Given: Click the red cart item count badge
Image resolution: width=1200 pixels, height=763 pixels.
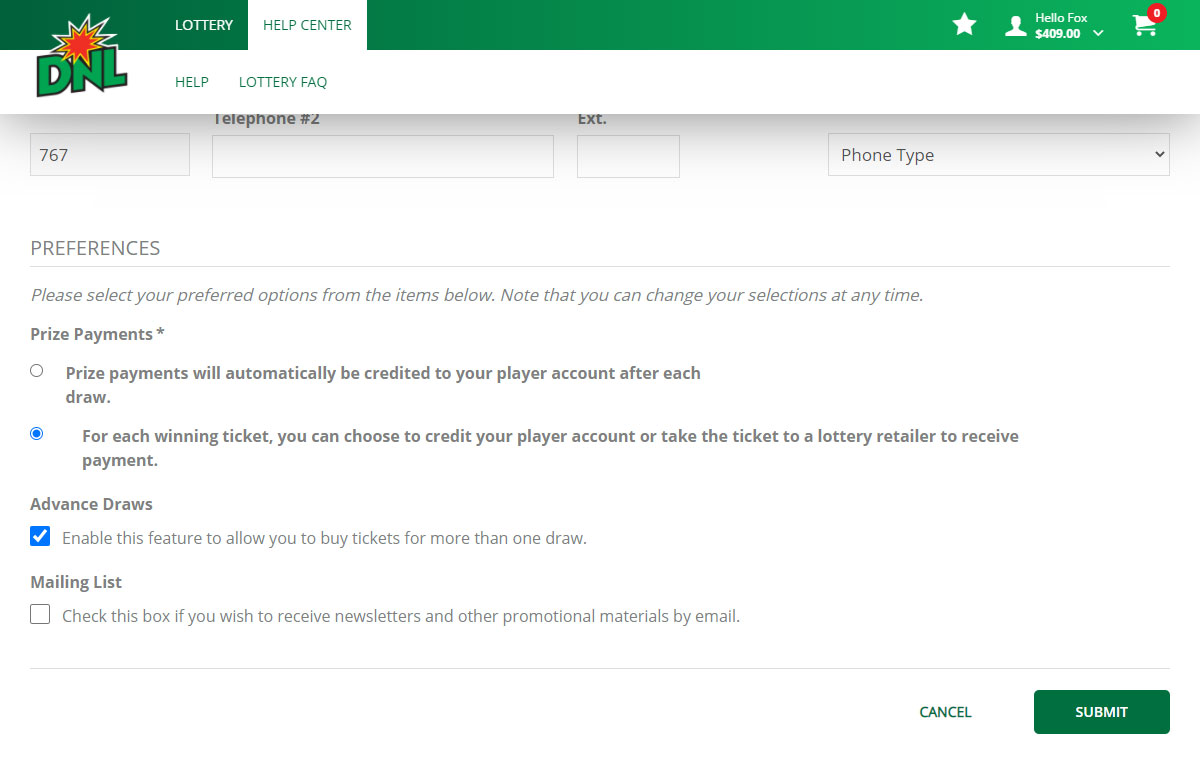Looking at the screenshot, I should click(x=1156, y=13).
